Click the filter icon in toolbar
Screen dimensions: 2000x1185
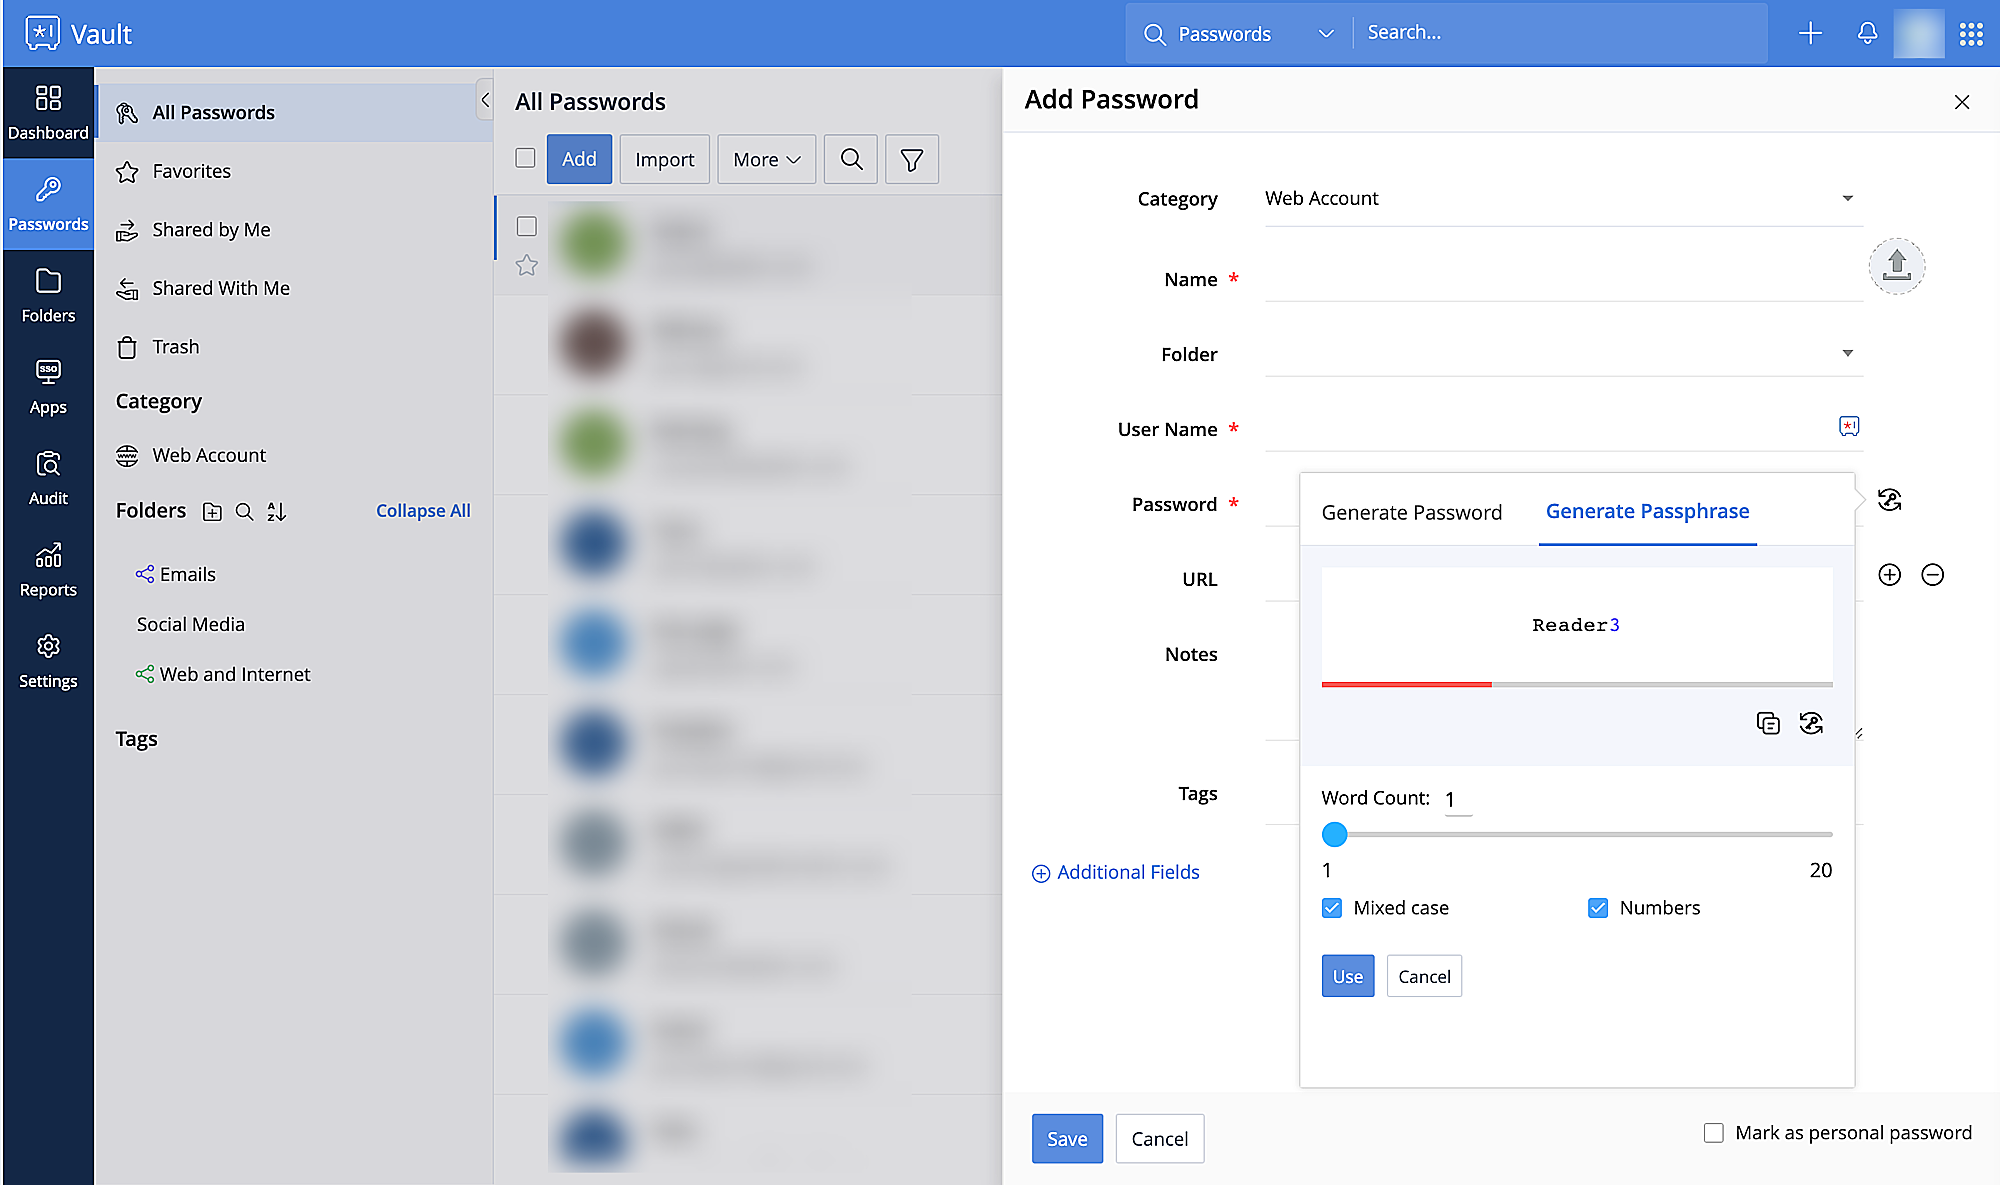[911, 160]
